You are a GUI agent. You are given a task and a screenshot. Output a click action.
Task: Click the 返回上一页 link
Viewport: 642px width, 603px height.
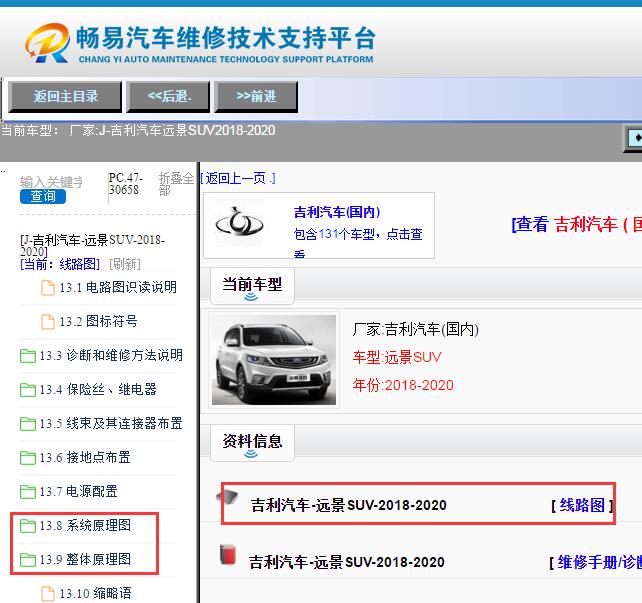tap(238, 178)
